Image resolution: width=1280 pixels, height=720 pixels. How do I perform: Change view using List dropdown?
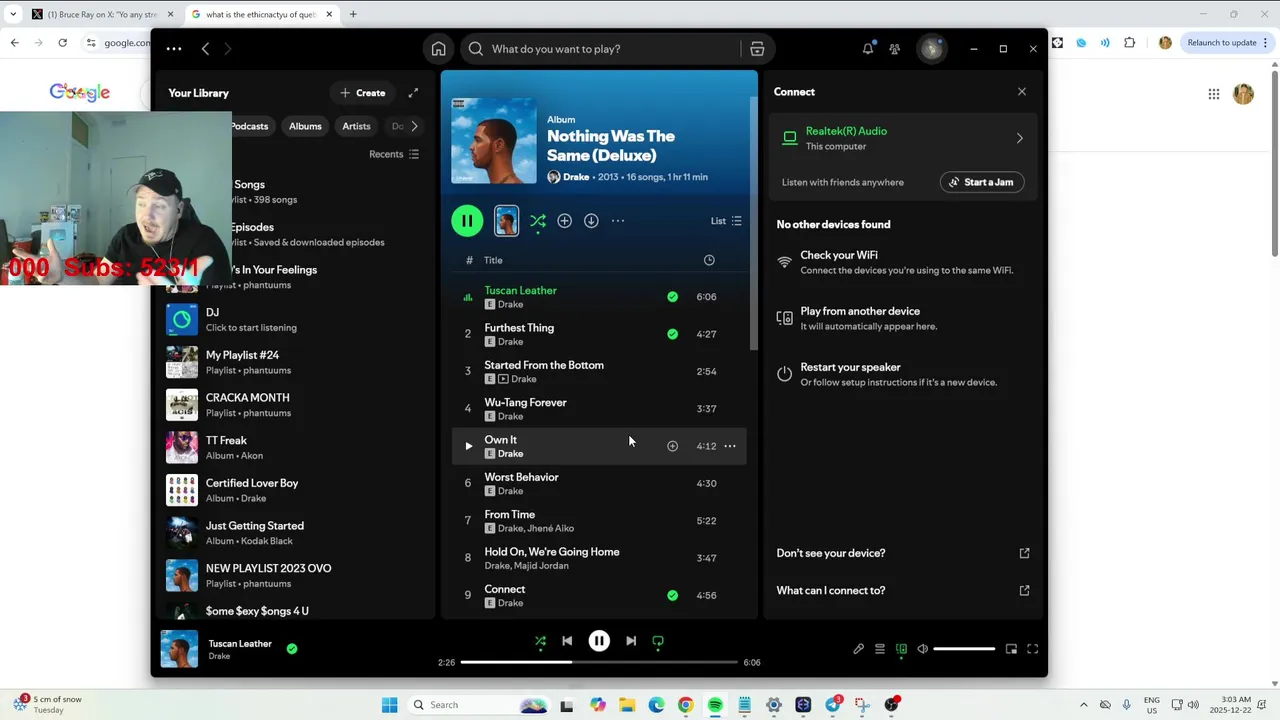(726, 221)
